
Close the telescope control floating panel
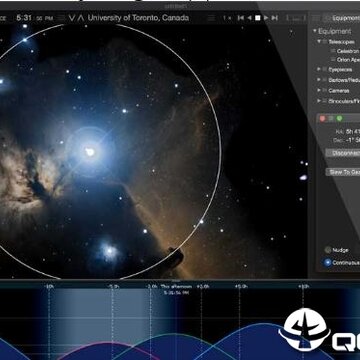(322, 118)
